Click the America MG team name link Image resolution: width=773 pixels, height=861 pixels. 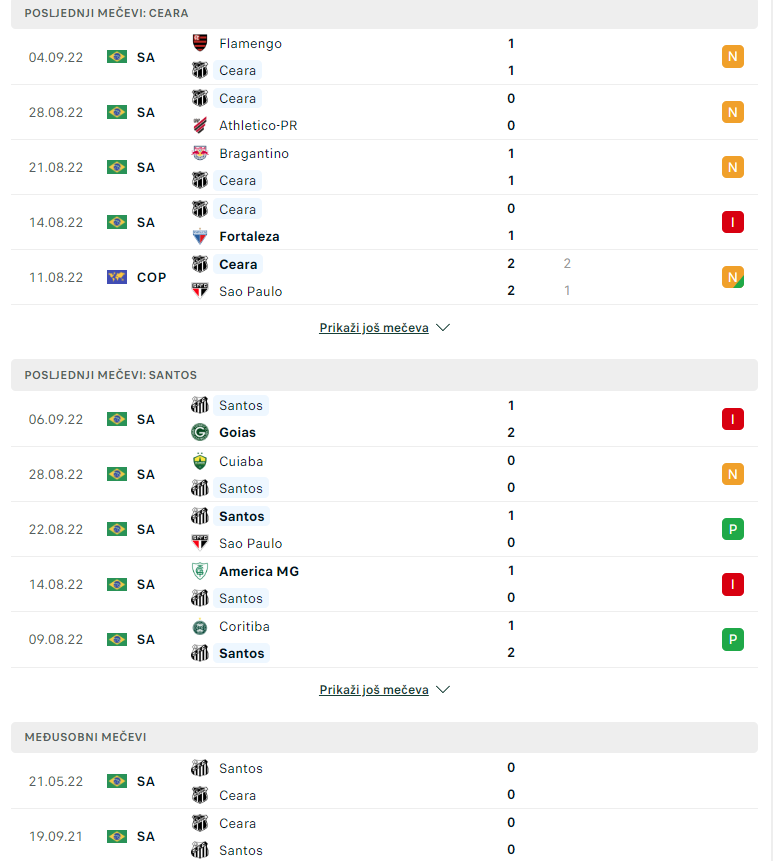coord(259,572)
